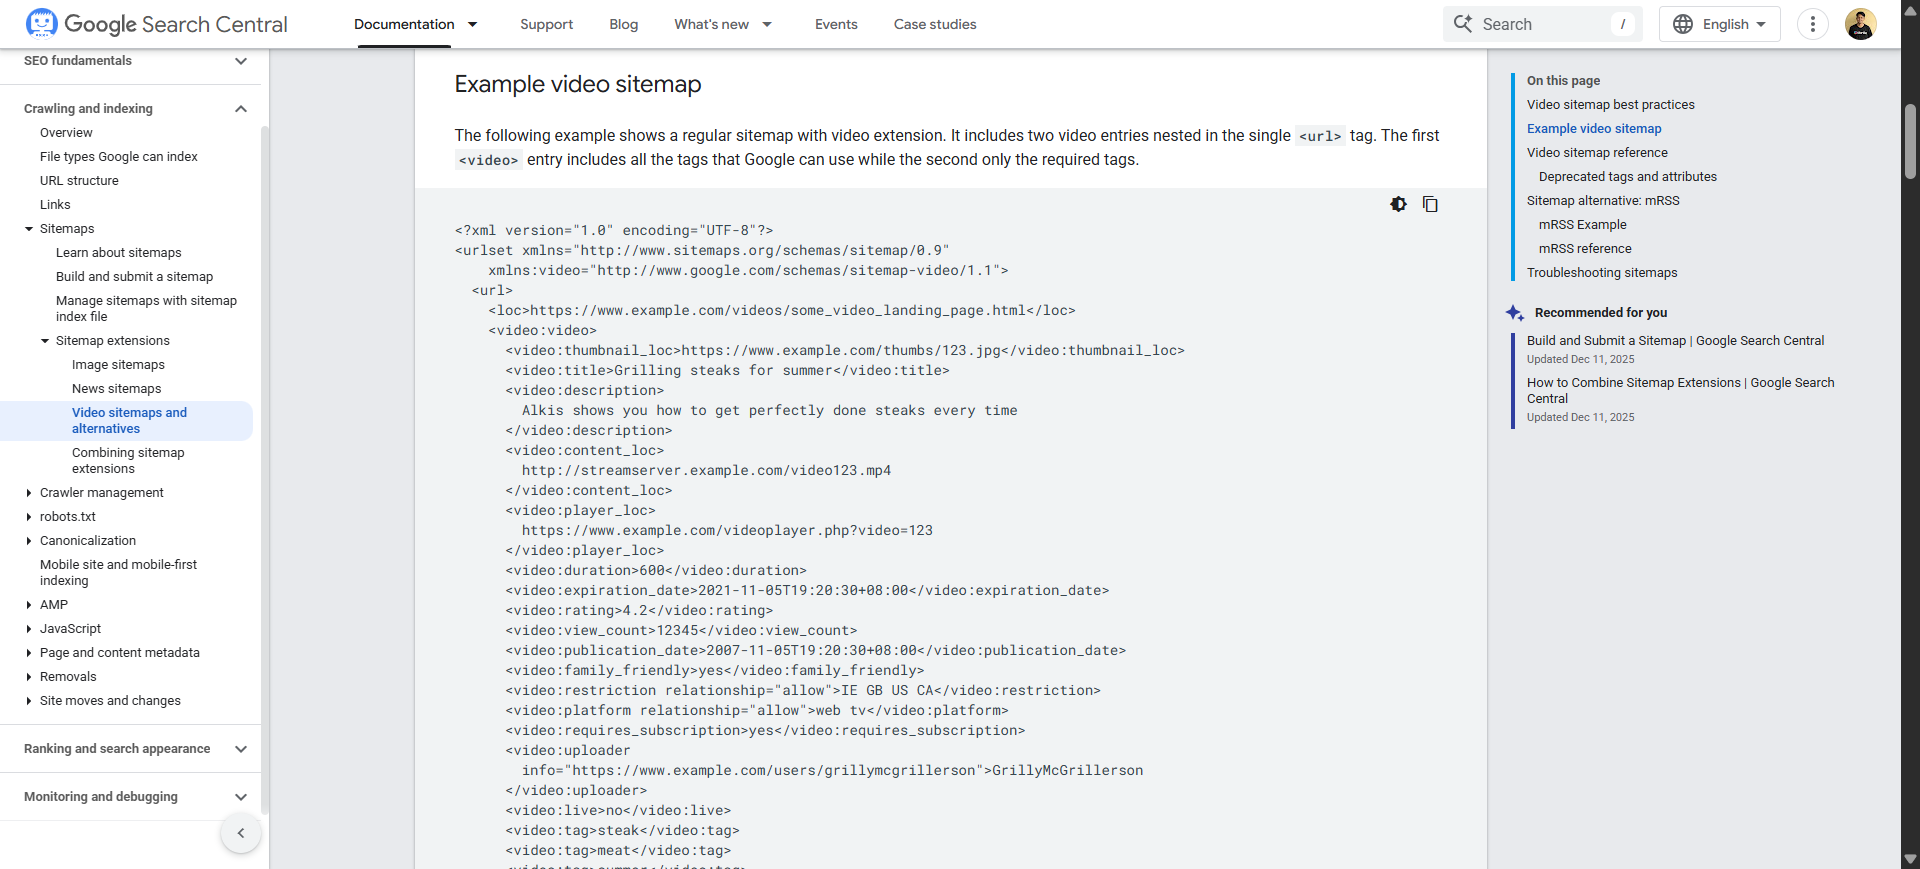Click the Google Search Central logo
Image resolution: width=1920 pixels, height=869 pixels.
[157, 24]
